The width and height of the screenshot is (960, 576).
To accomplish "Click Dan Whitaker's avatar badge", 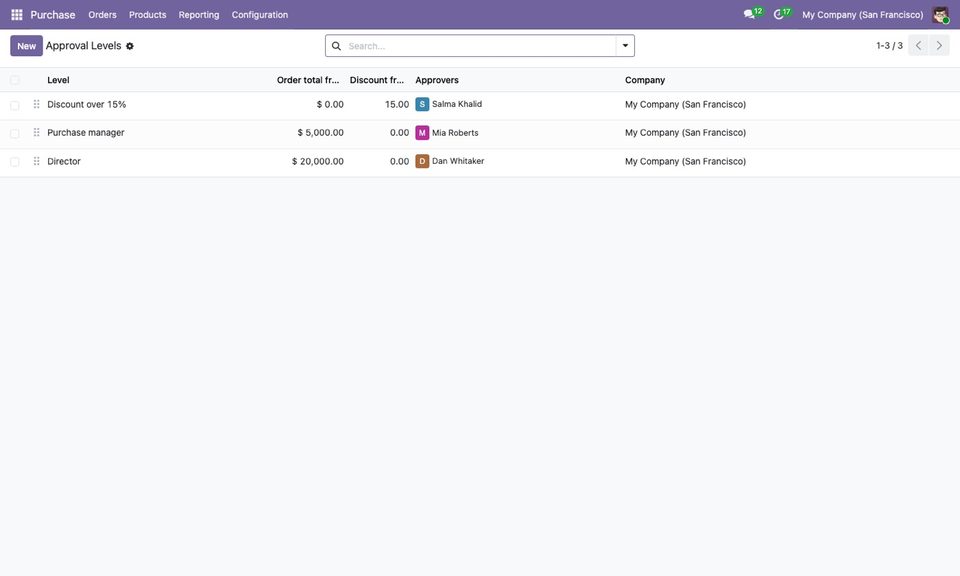I will click(x=422, y=162).
